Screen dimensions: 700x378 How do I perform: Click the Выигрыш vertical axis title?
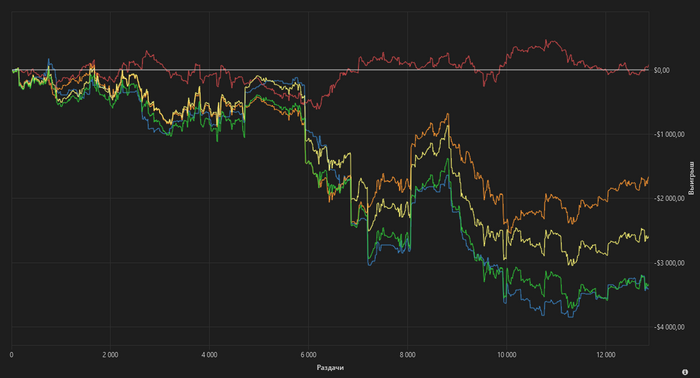pyautogui.click(x=692, y=178)
